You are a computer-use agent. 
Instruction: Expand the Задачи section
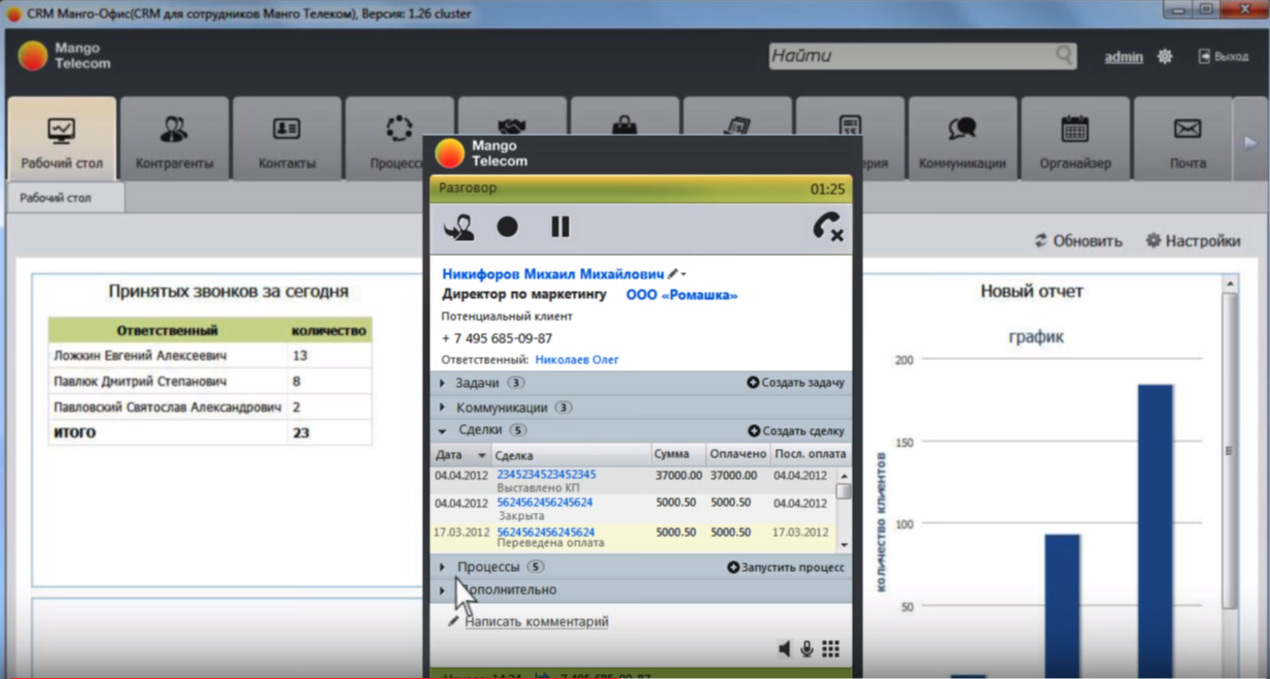pyautogui.click(x=443, y=382)
